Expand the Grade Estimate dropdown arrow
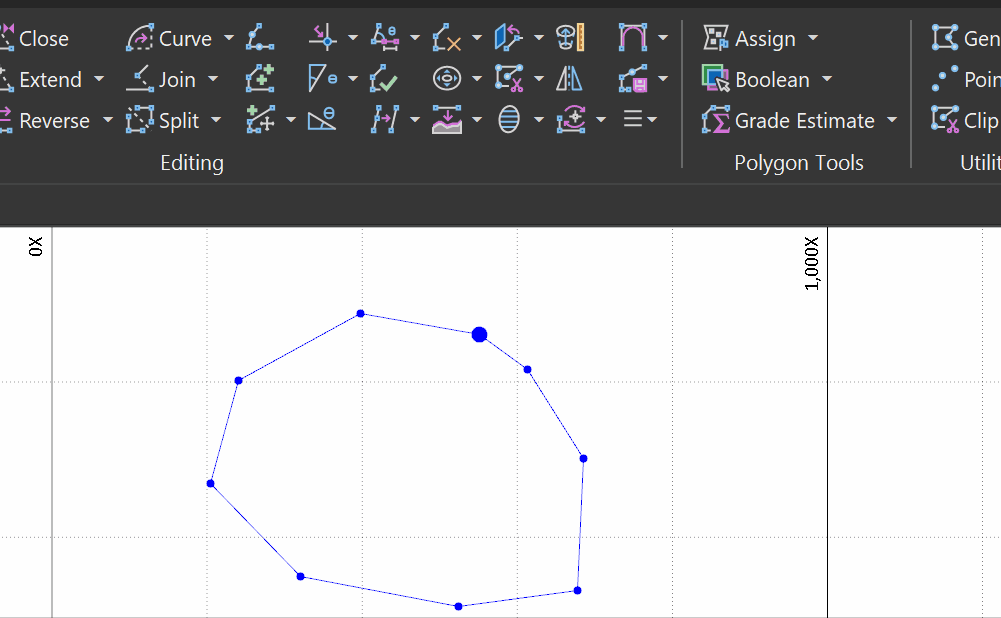Screen dimensions: 1001x618 pos(892,120)
